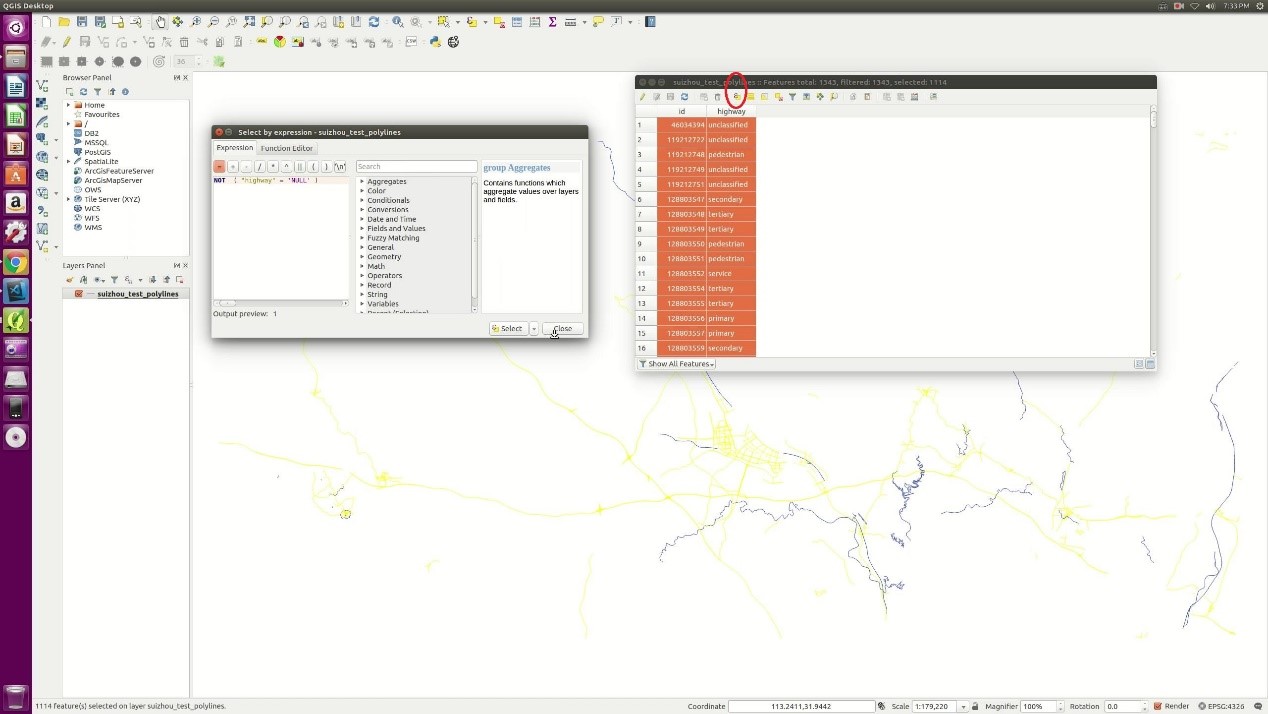The image size is (1268, 714).
Task: Click the filter funnel icon in attribute table
Action: [x=792, y=97]
